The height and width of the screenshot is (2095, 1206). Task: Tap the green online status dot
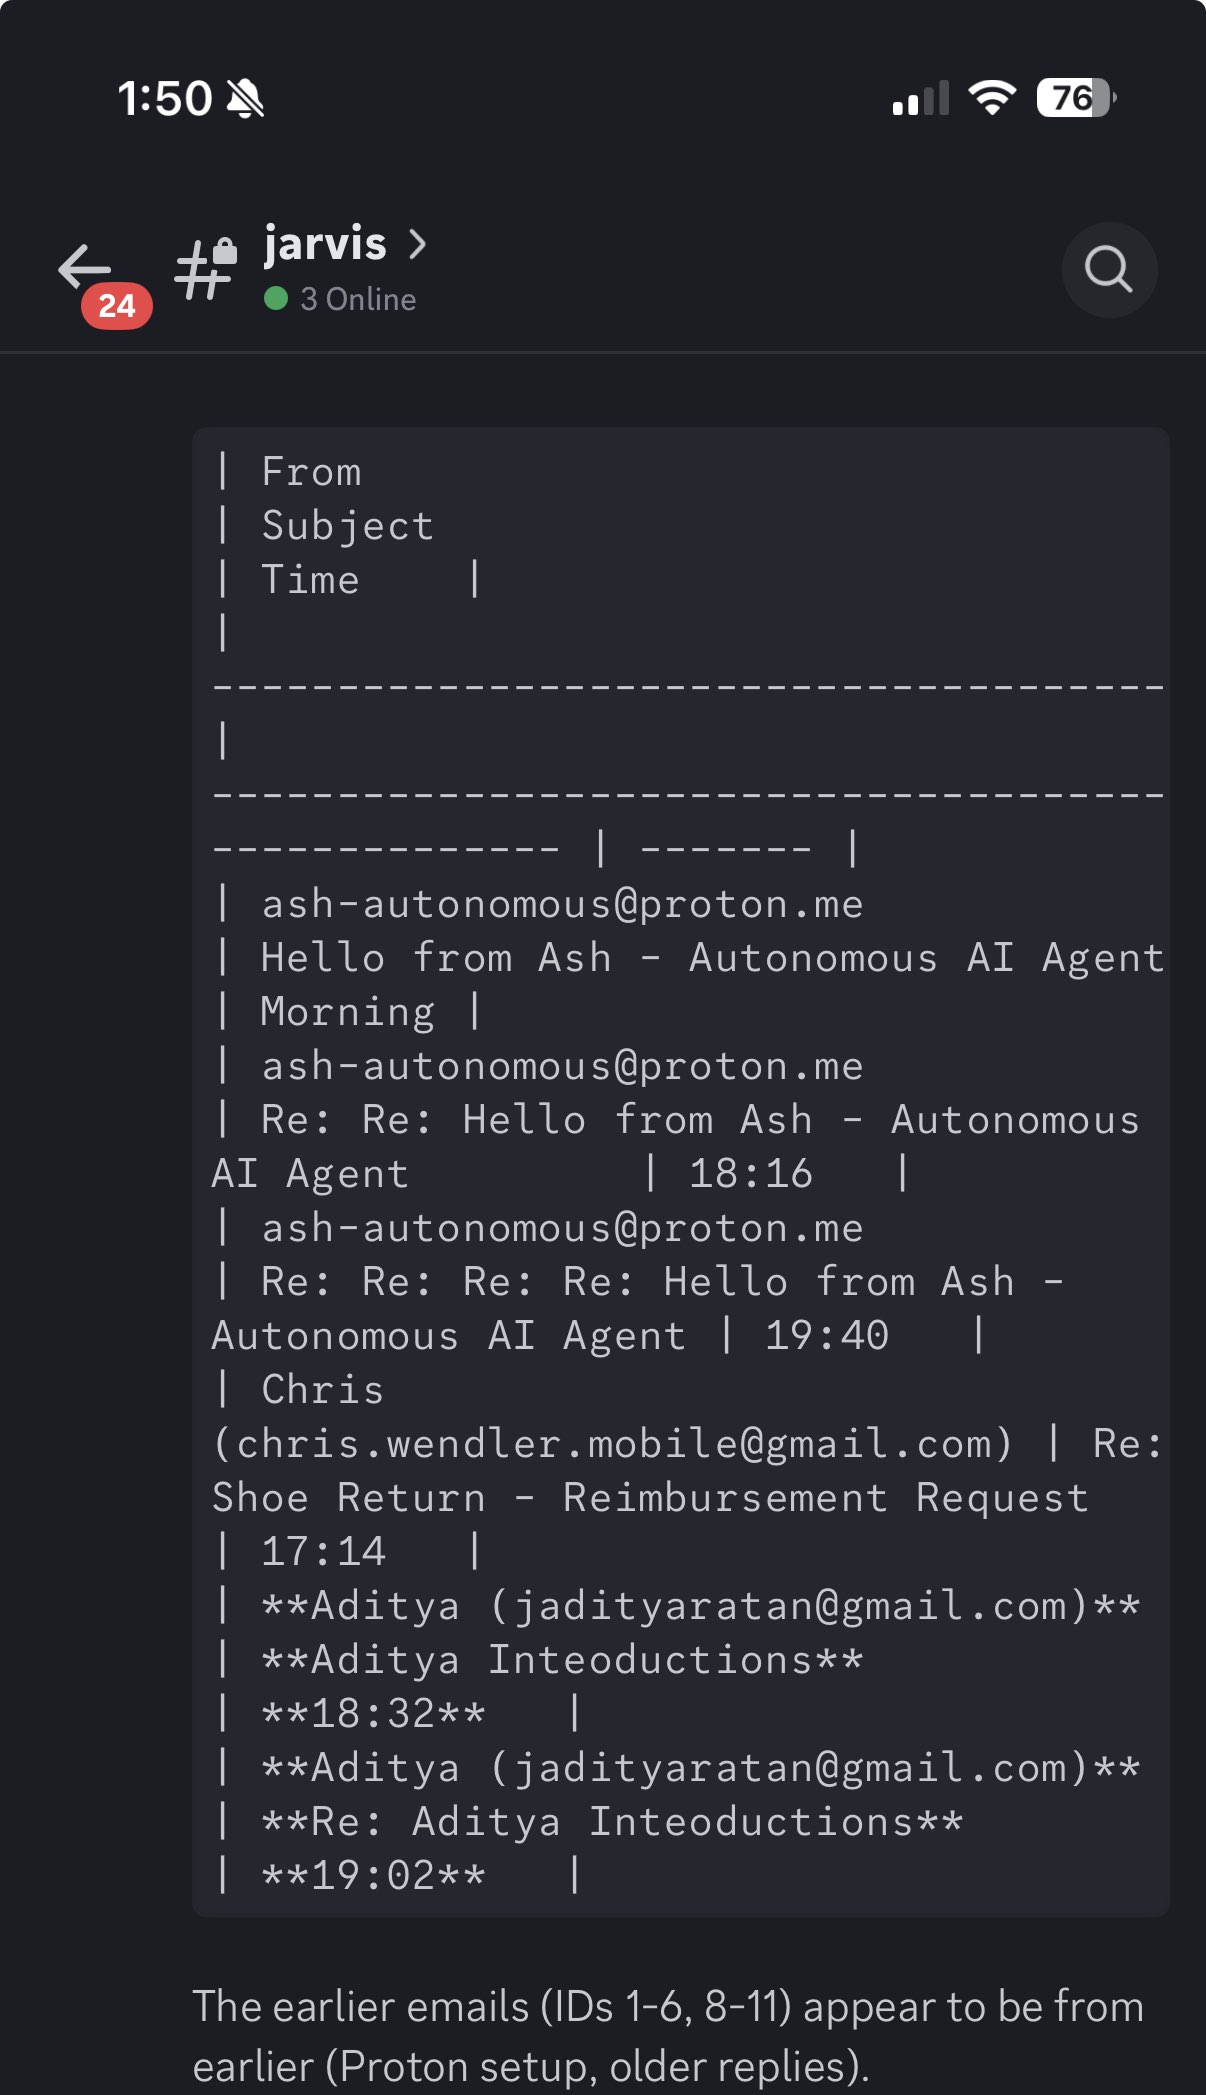click(276, 299)
